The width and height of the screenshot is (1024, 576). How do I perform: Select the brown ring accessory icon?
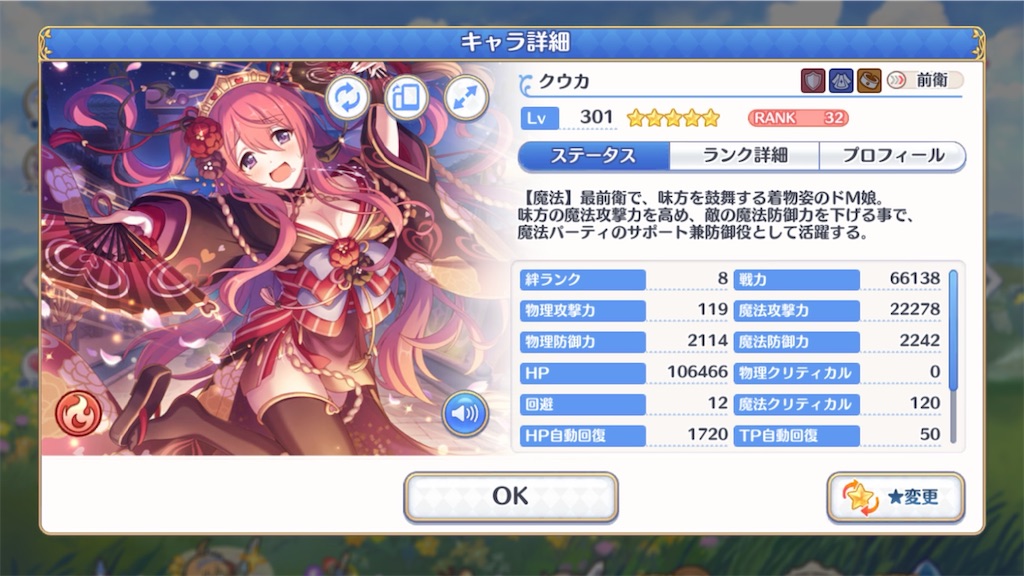click(869, 81)
